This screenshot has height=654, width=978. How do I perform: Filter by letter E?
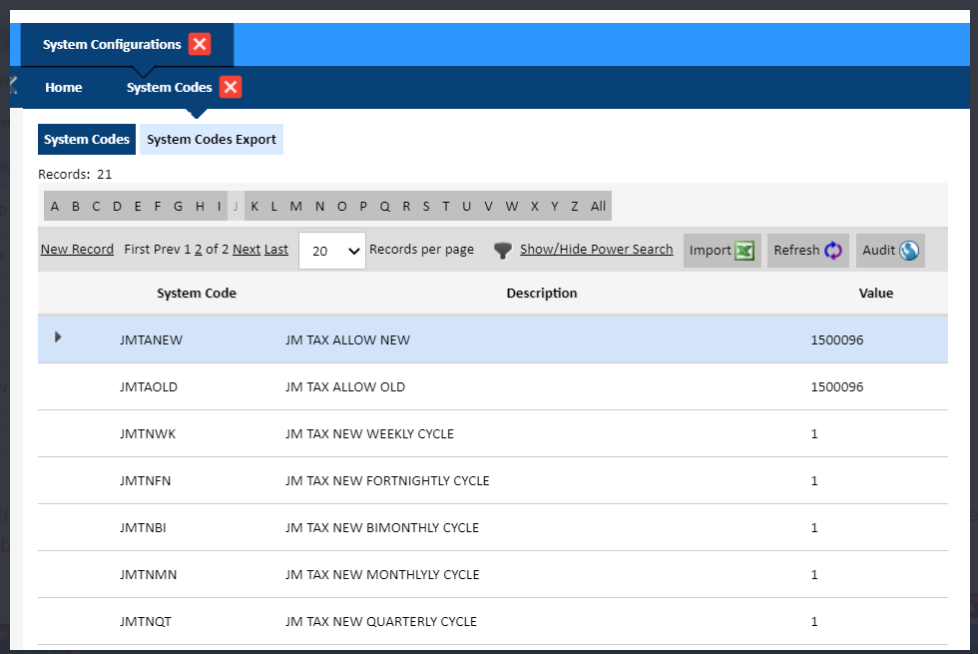[138, 206]
